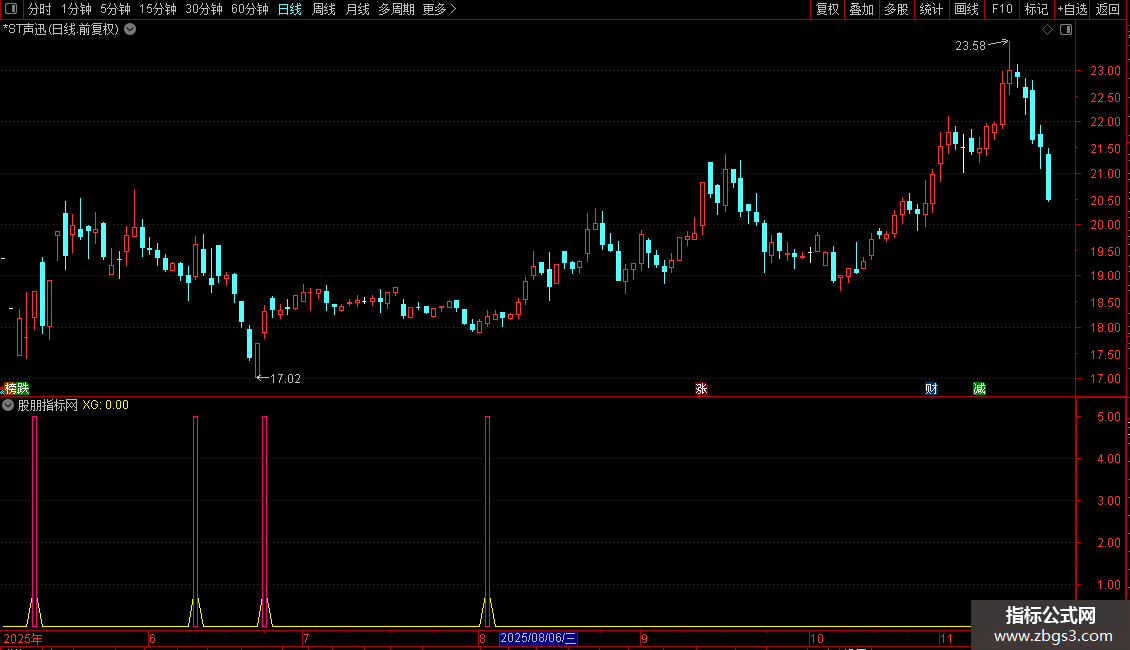Switch to 30分钟 period
This screenshot has width=1130, height=650.
[x=204, y=9]
